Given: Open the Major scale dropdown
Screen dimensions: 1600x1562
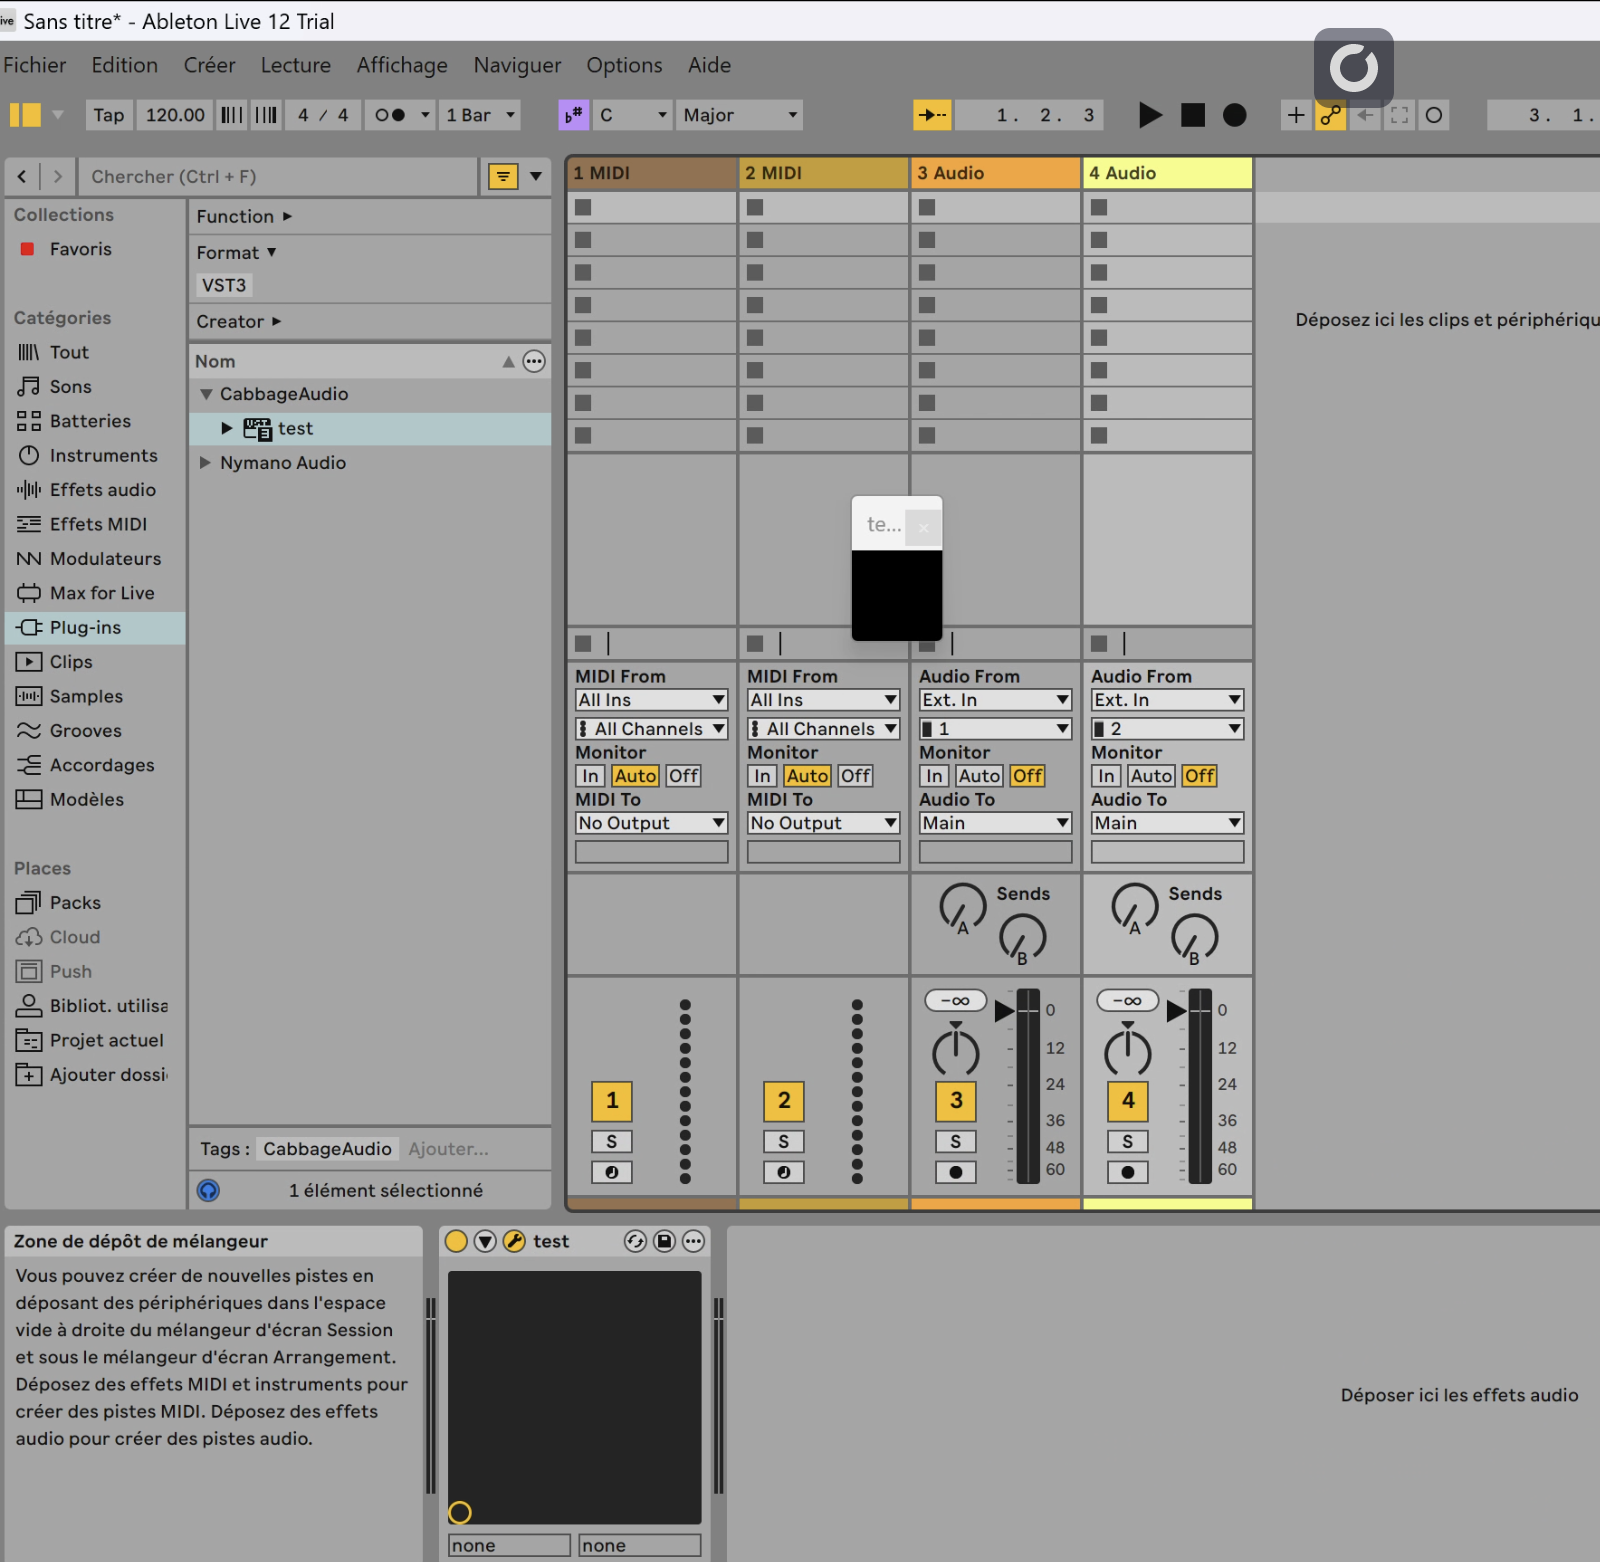Looking at the screenshot, I should tap(740, 115).
